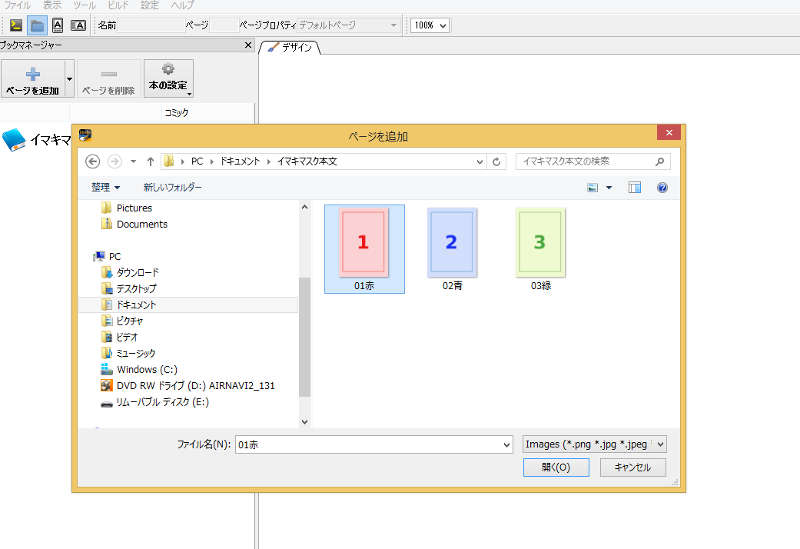Click the console icon in the toolbar
This screenshot has height=549, width=800.
click(16, 25)
